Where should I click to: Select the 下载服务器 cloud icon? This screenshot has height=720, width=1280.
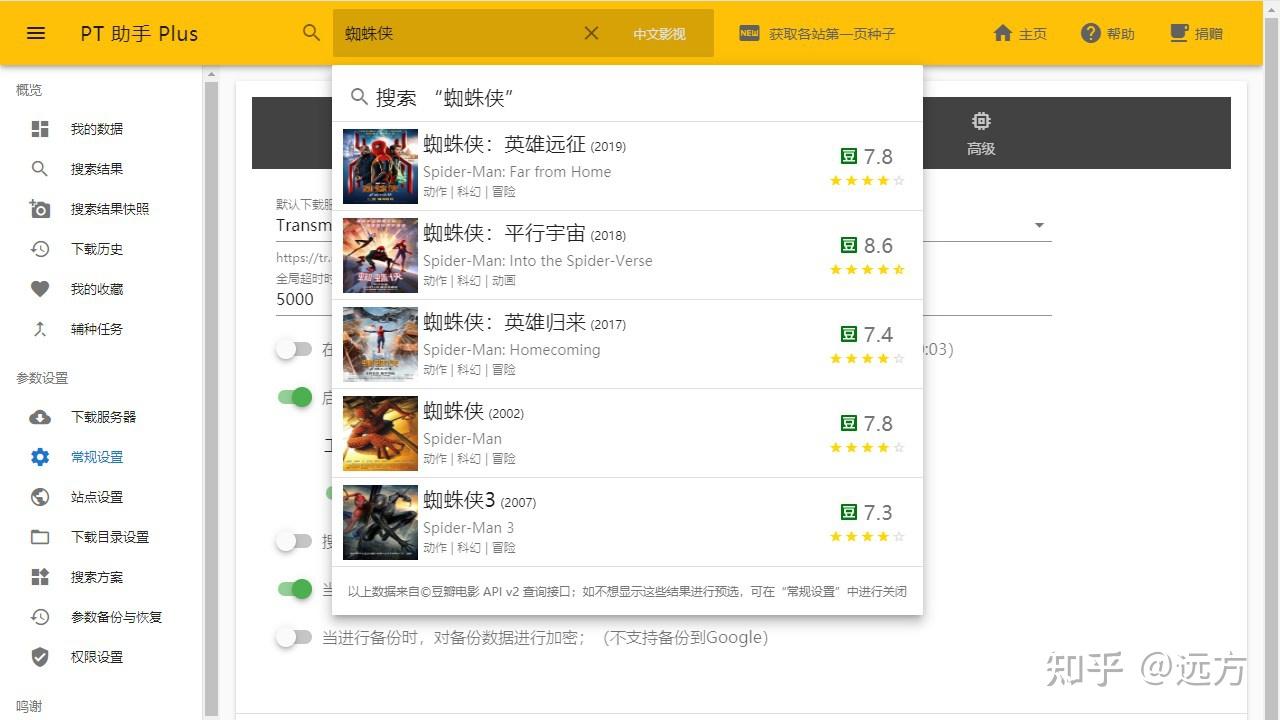(x=40, y=416)
